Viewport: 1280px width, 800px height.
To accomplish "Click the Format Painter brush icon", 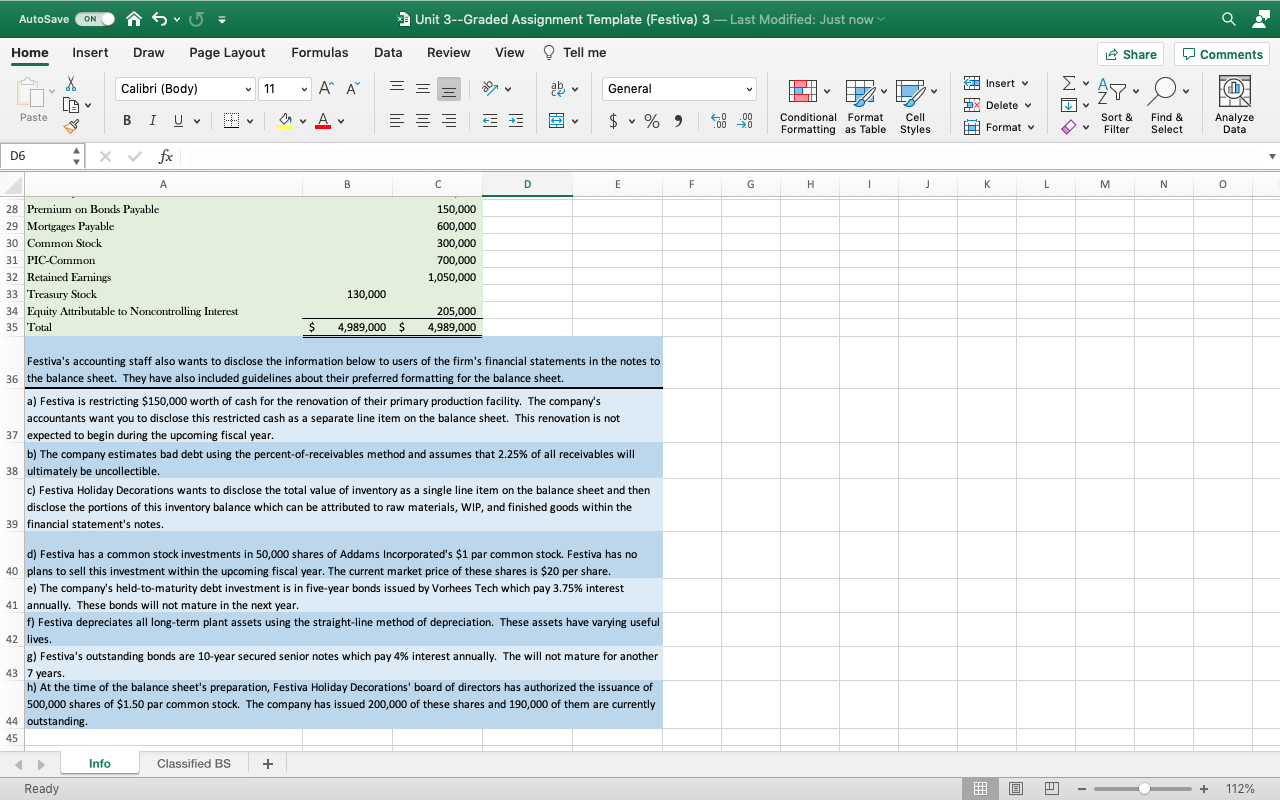I will [70, 127].
